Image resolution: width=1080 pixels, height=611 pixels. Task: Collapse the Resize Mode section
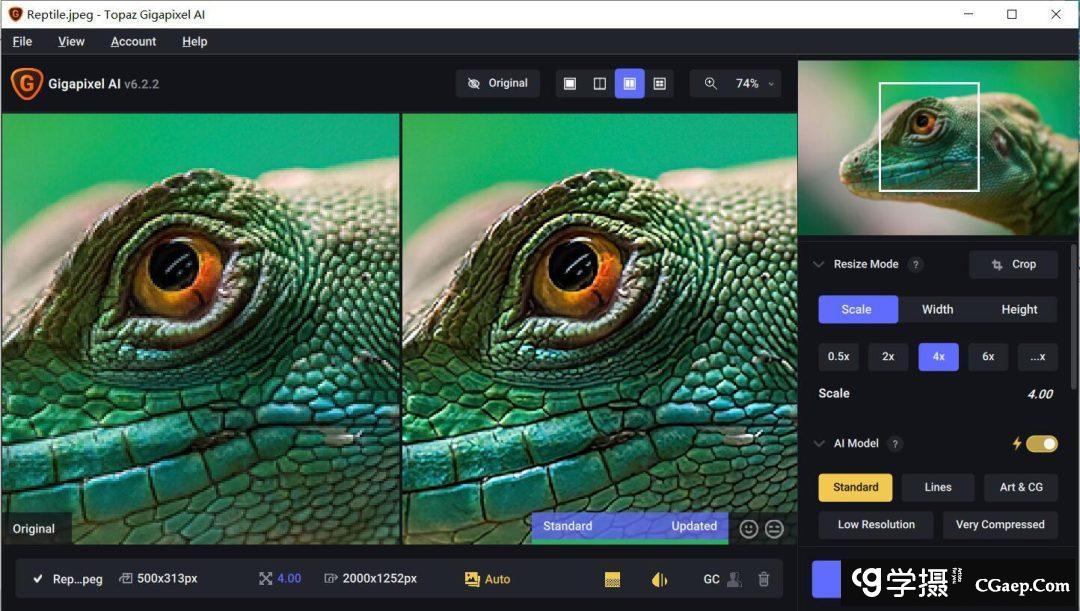coord(818,265)
